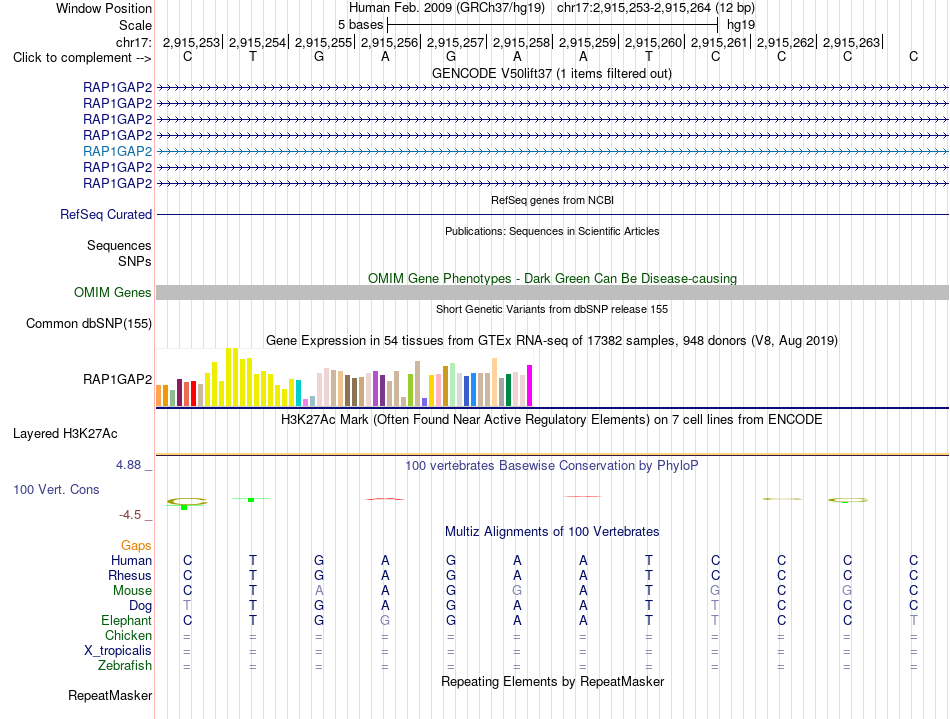
Task: Click the Gaps label in Multiz alignment
Action: tap(136, 545)
